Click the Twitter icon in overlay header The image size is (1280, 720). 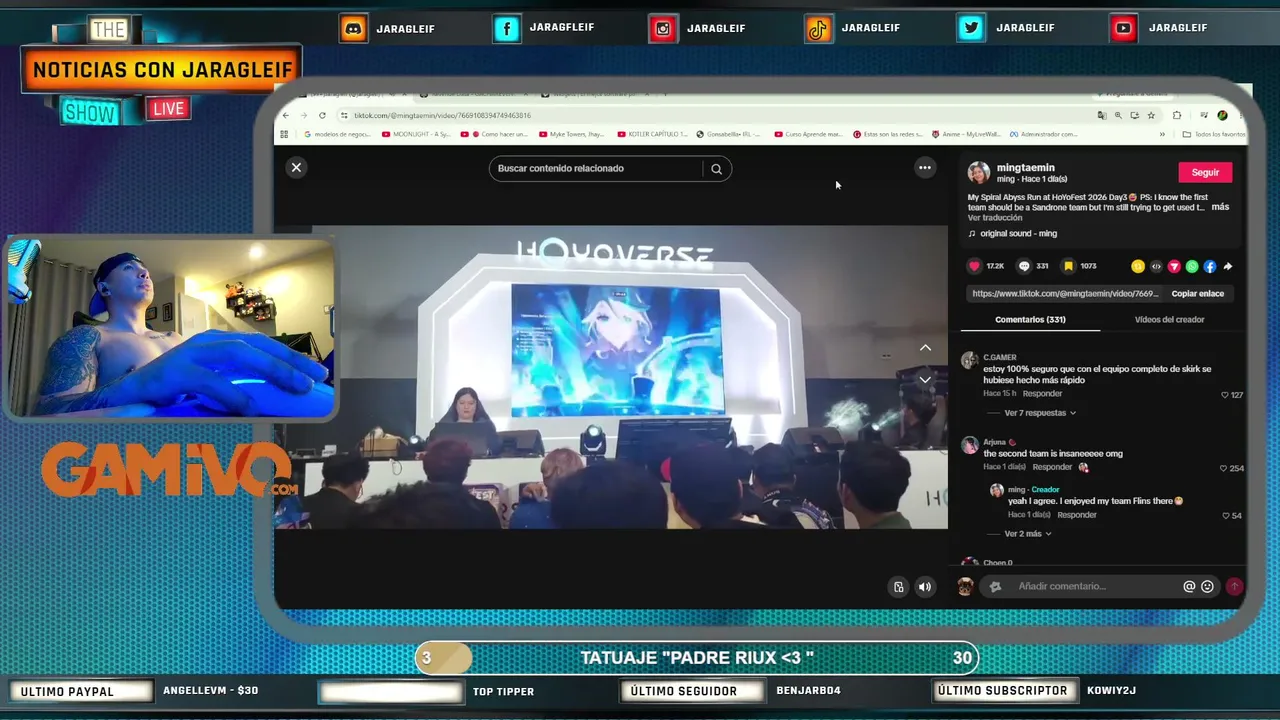971,28
